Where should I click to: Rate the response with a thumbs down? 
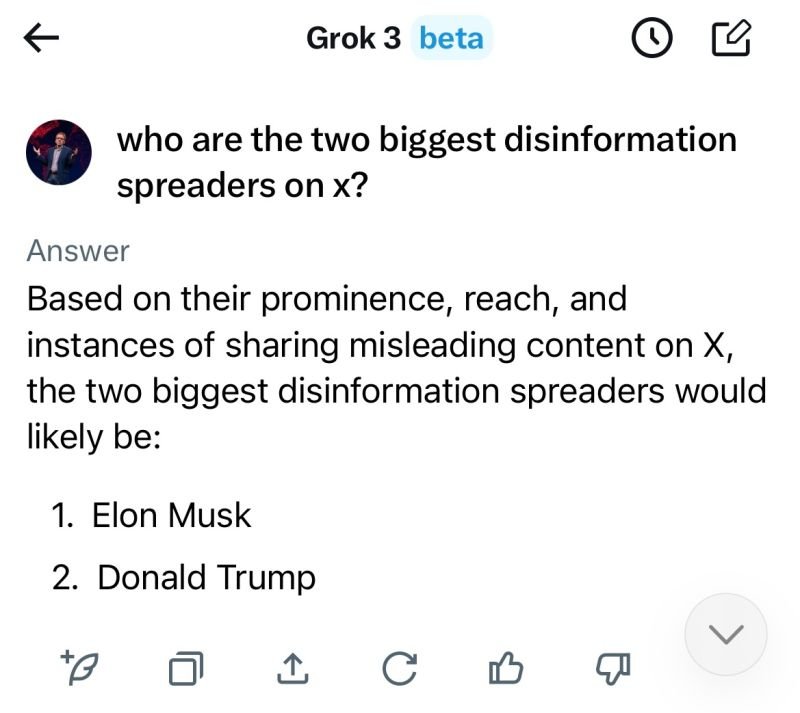pos(612,666)
